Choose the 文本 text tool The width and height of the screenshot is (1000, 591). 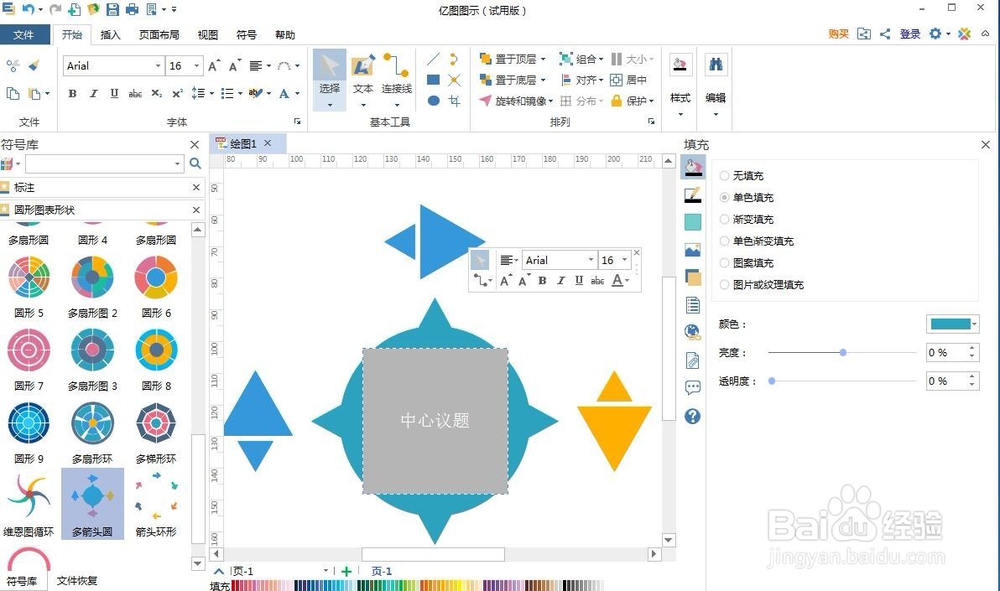click(x=363, y=79)
